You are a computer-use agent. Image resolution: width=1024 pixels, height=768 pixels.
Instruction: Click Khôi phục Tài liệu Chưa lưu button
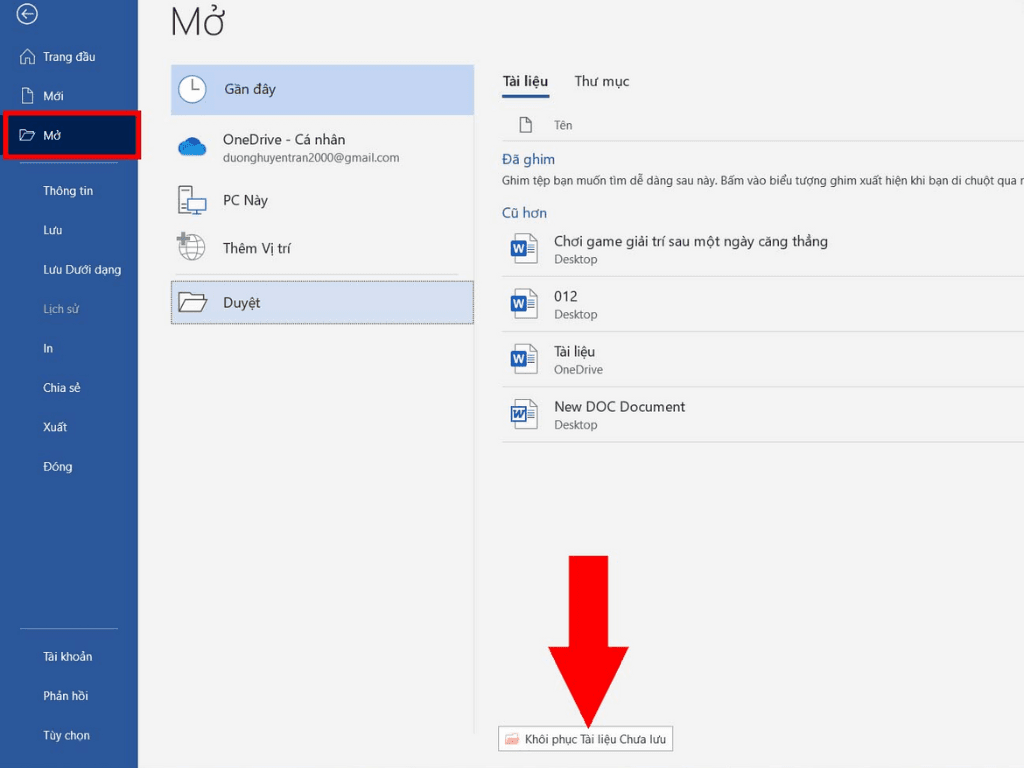586,739
